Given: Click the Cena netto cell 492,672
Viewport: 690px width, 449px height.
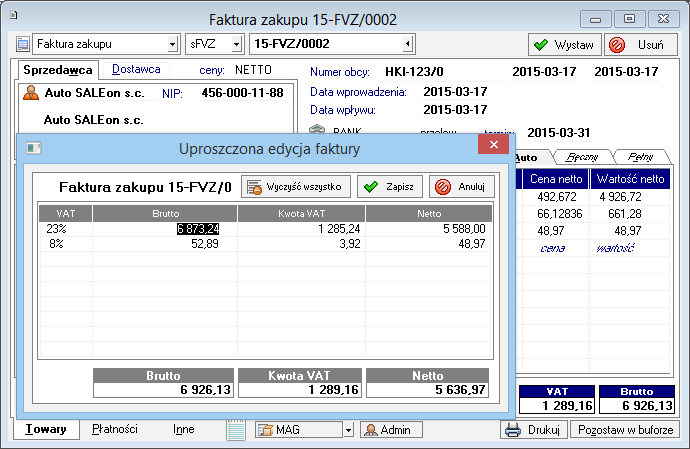Looking at the screenshot, I should click(x=556, y=197).
